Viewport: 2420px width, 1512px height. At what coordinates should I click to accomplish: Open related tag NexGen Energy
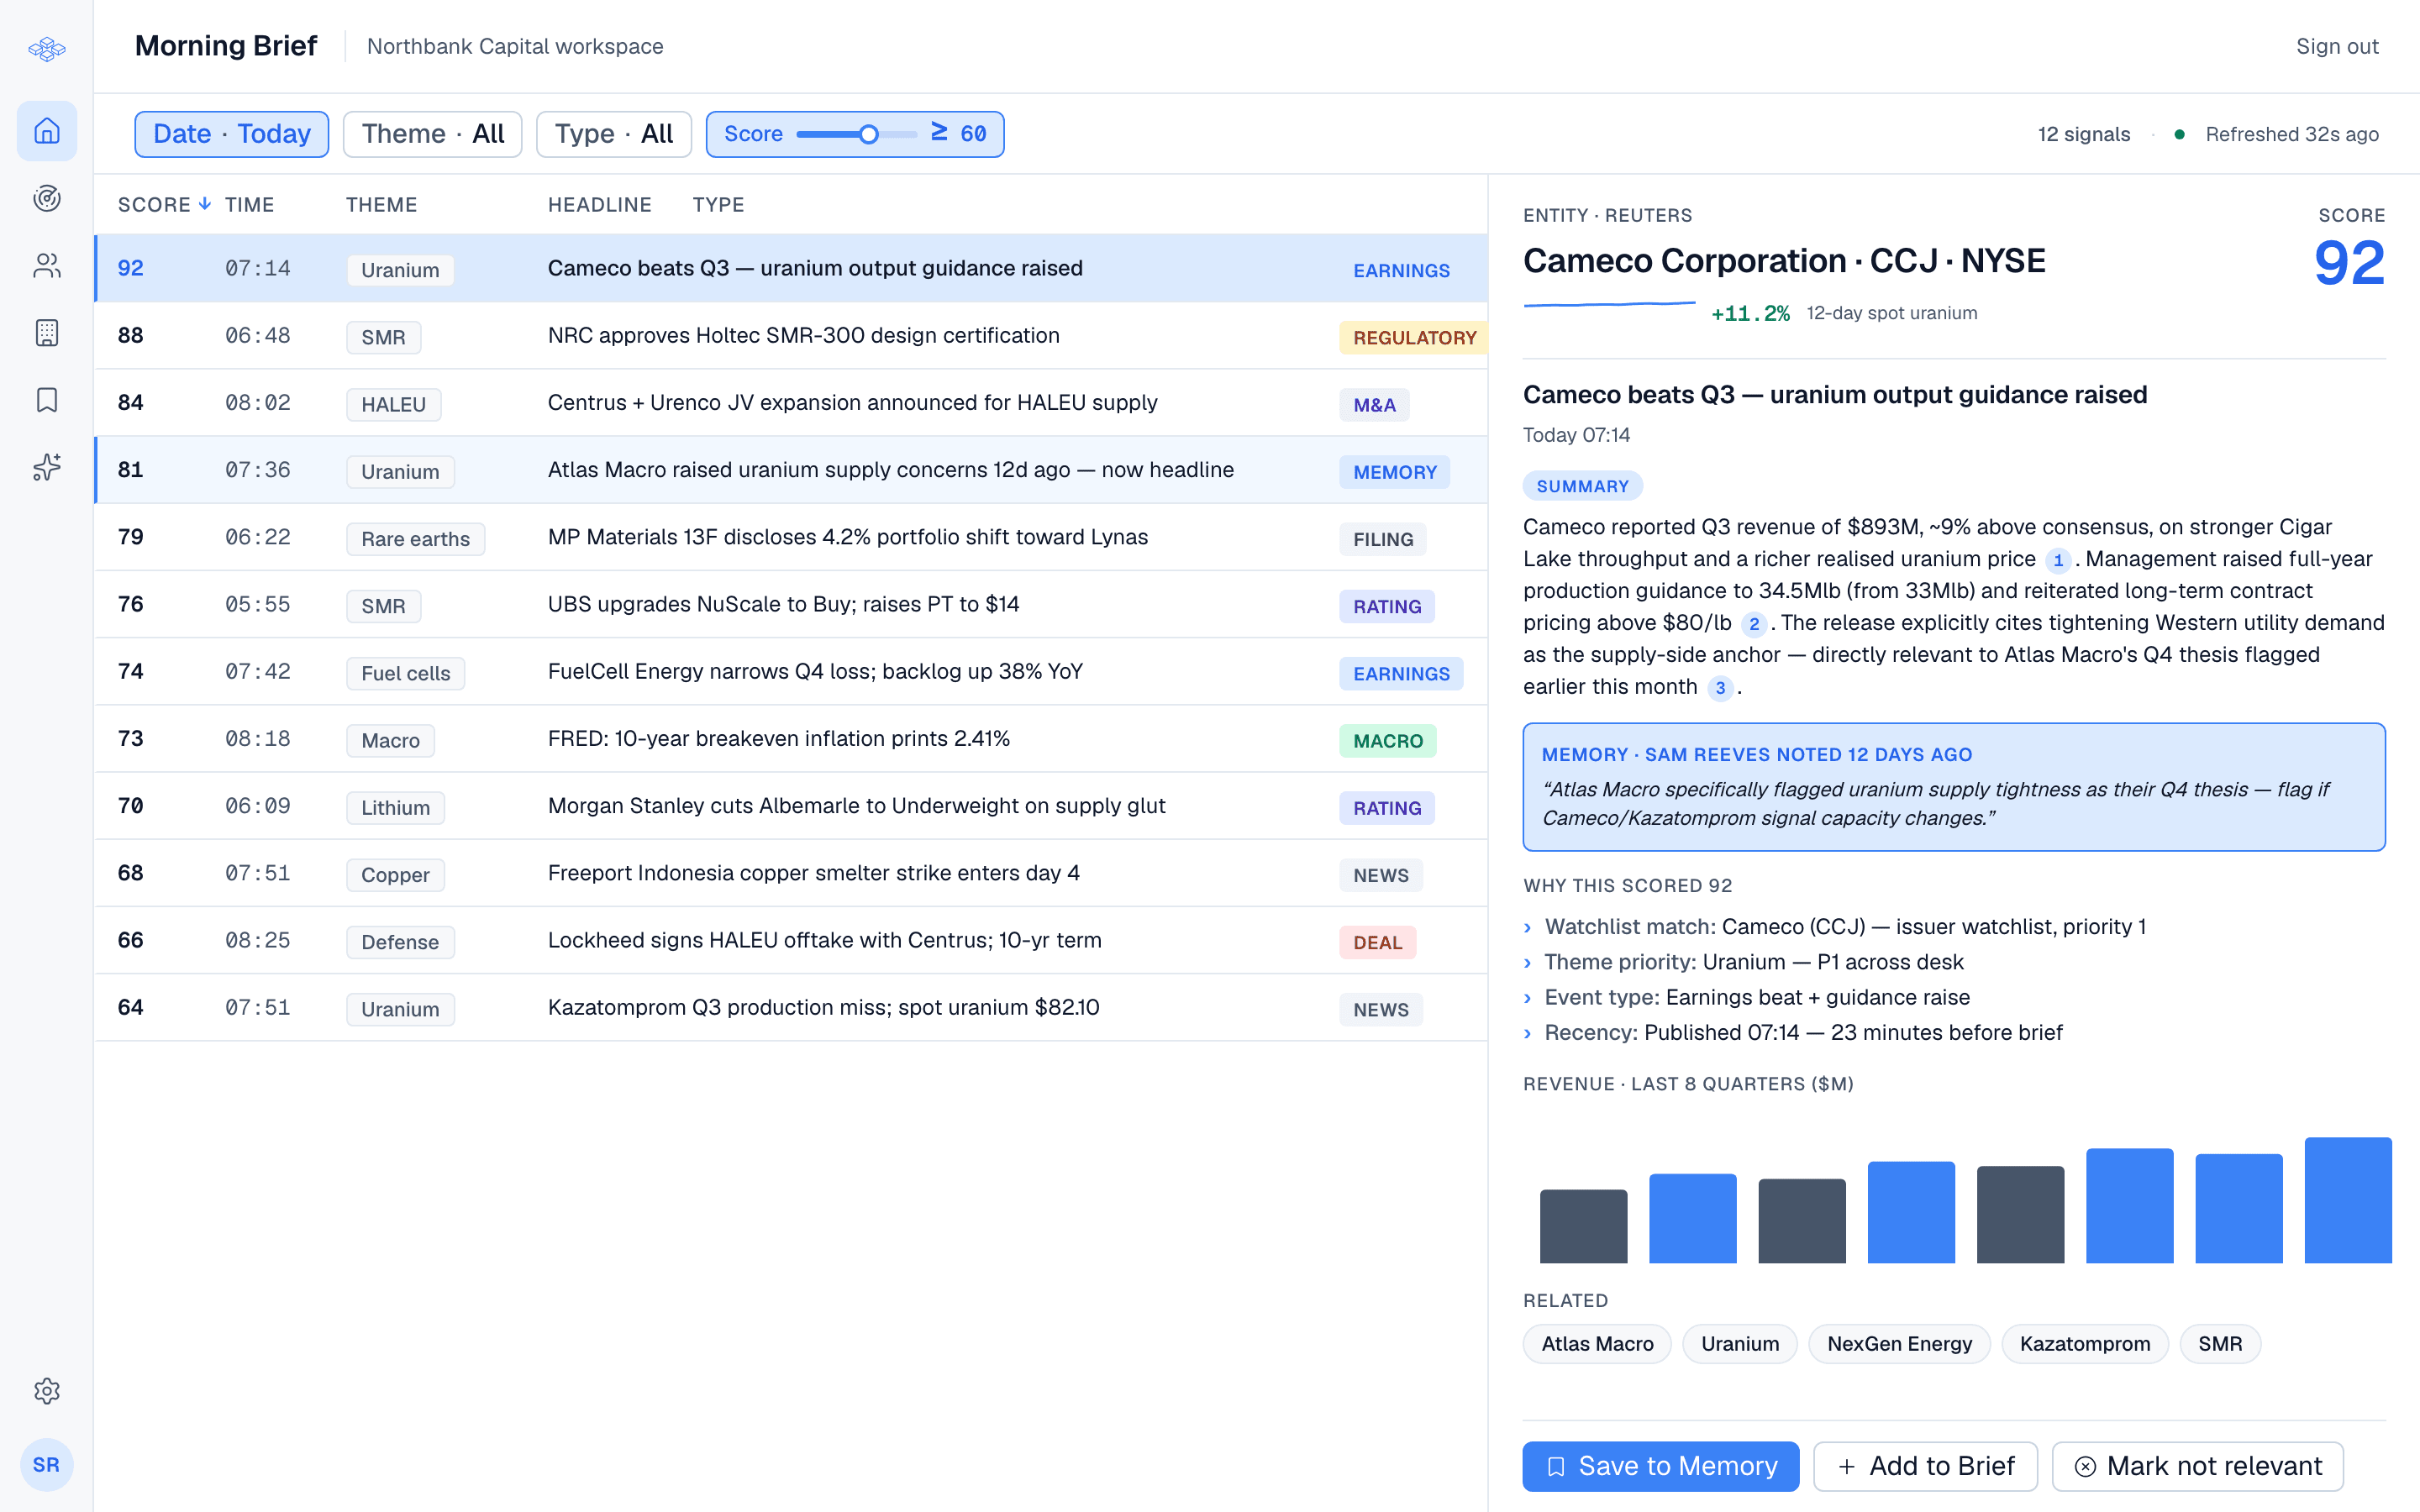1899,1344
